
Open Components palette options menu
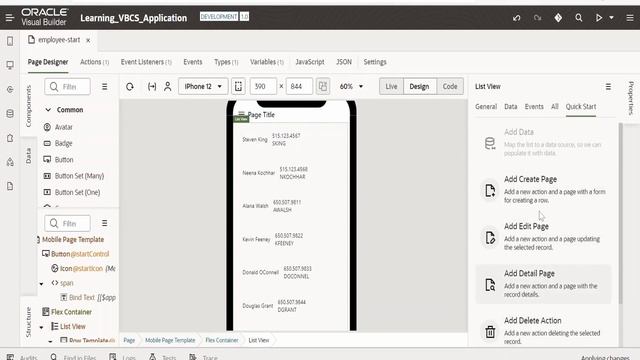point(104,87)
